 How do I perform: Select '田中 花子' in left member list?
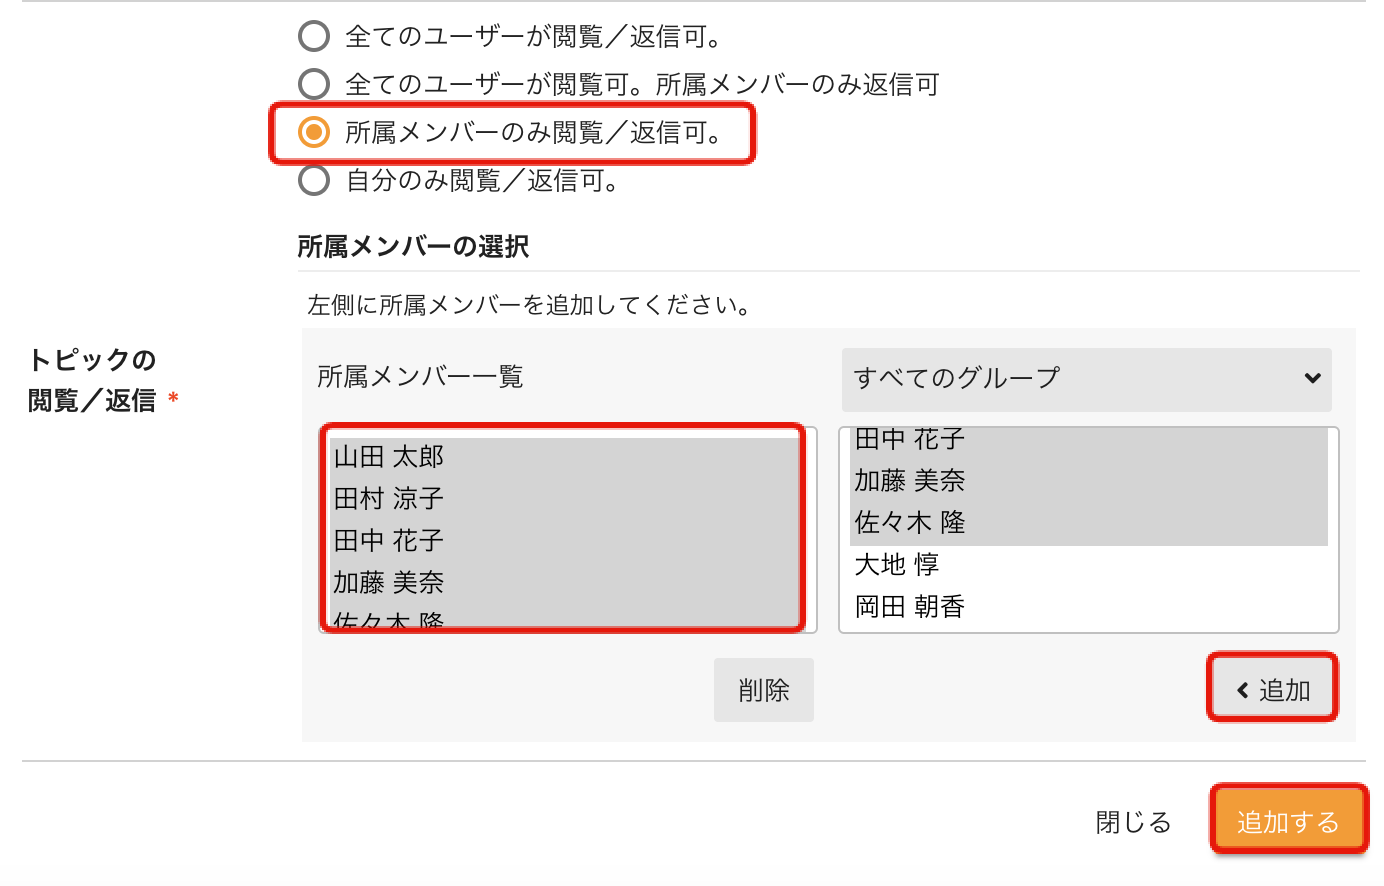[x=389, y=541]
